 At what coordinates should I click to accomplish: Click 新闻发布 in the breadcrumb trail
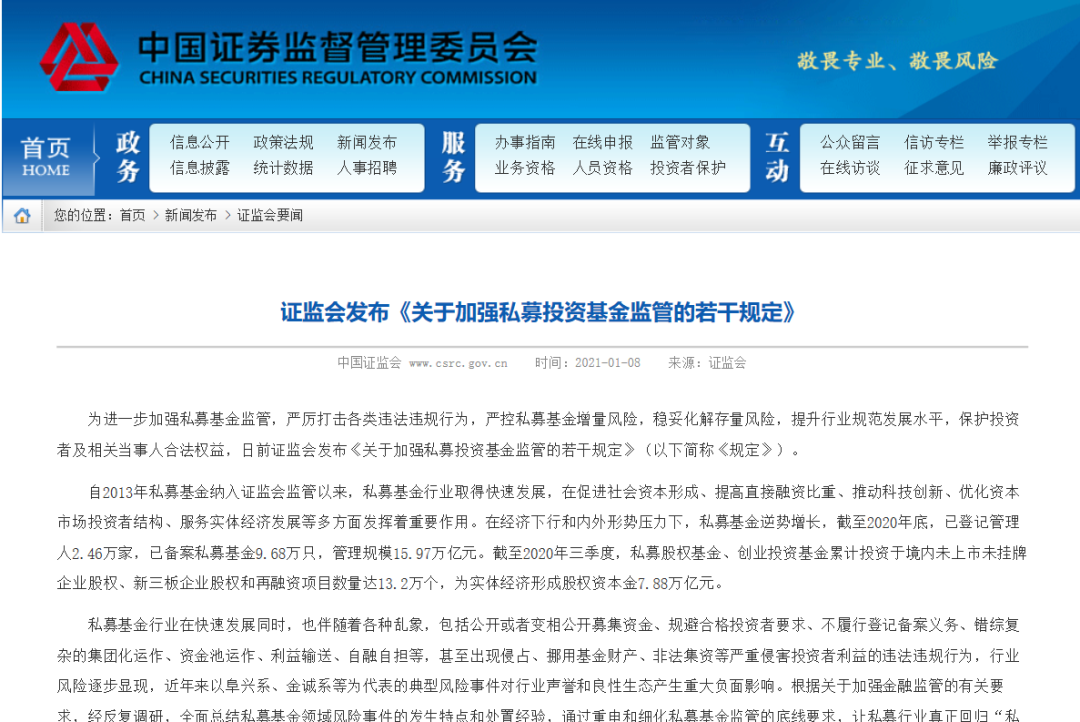click(x=190, y=216)
